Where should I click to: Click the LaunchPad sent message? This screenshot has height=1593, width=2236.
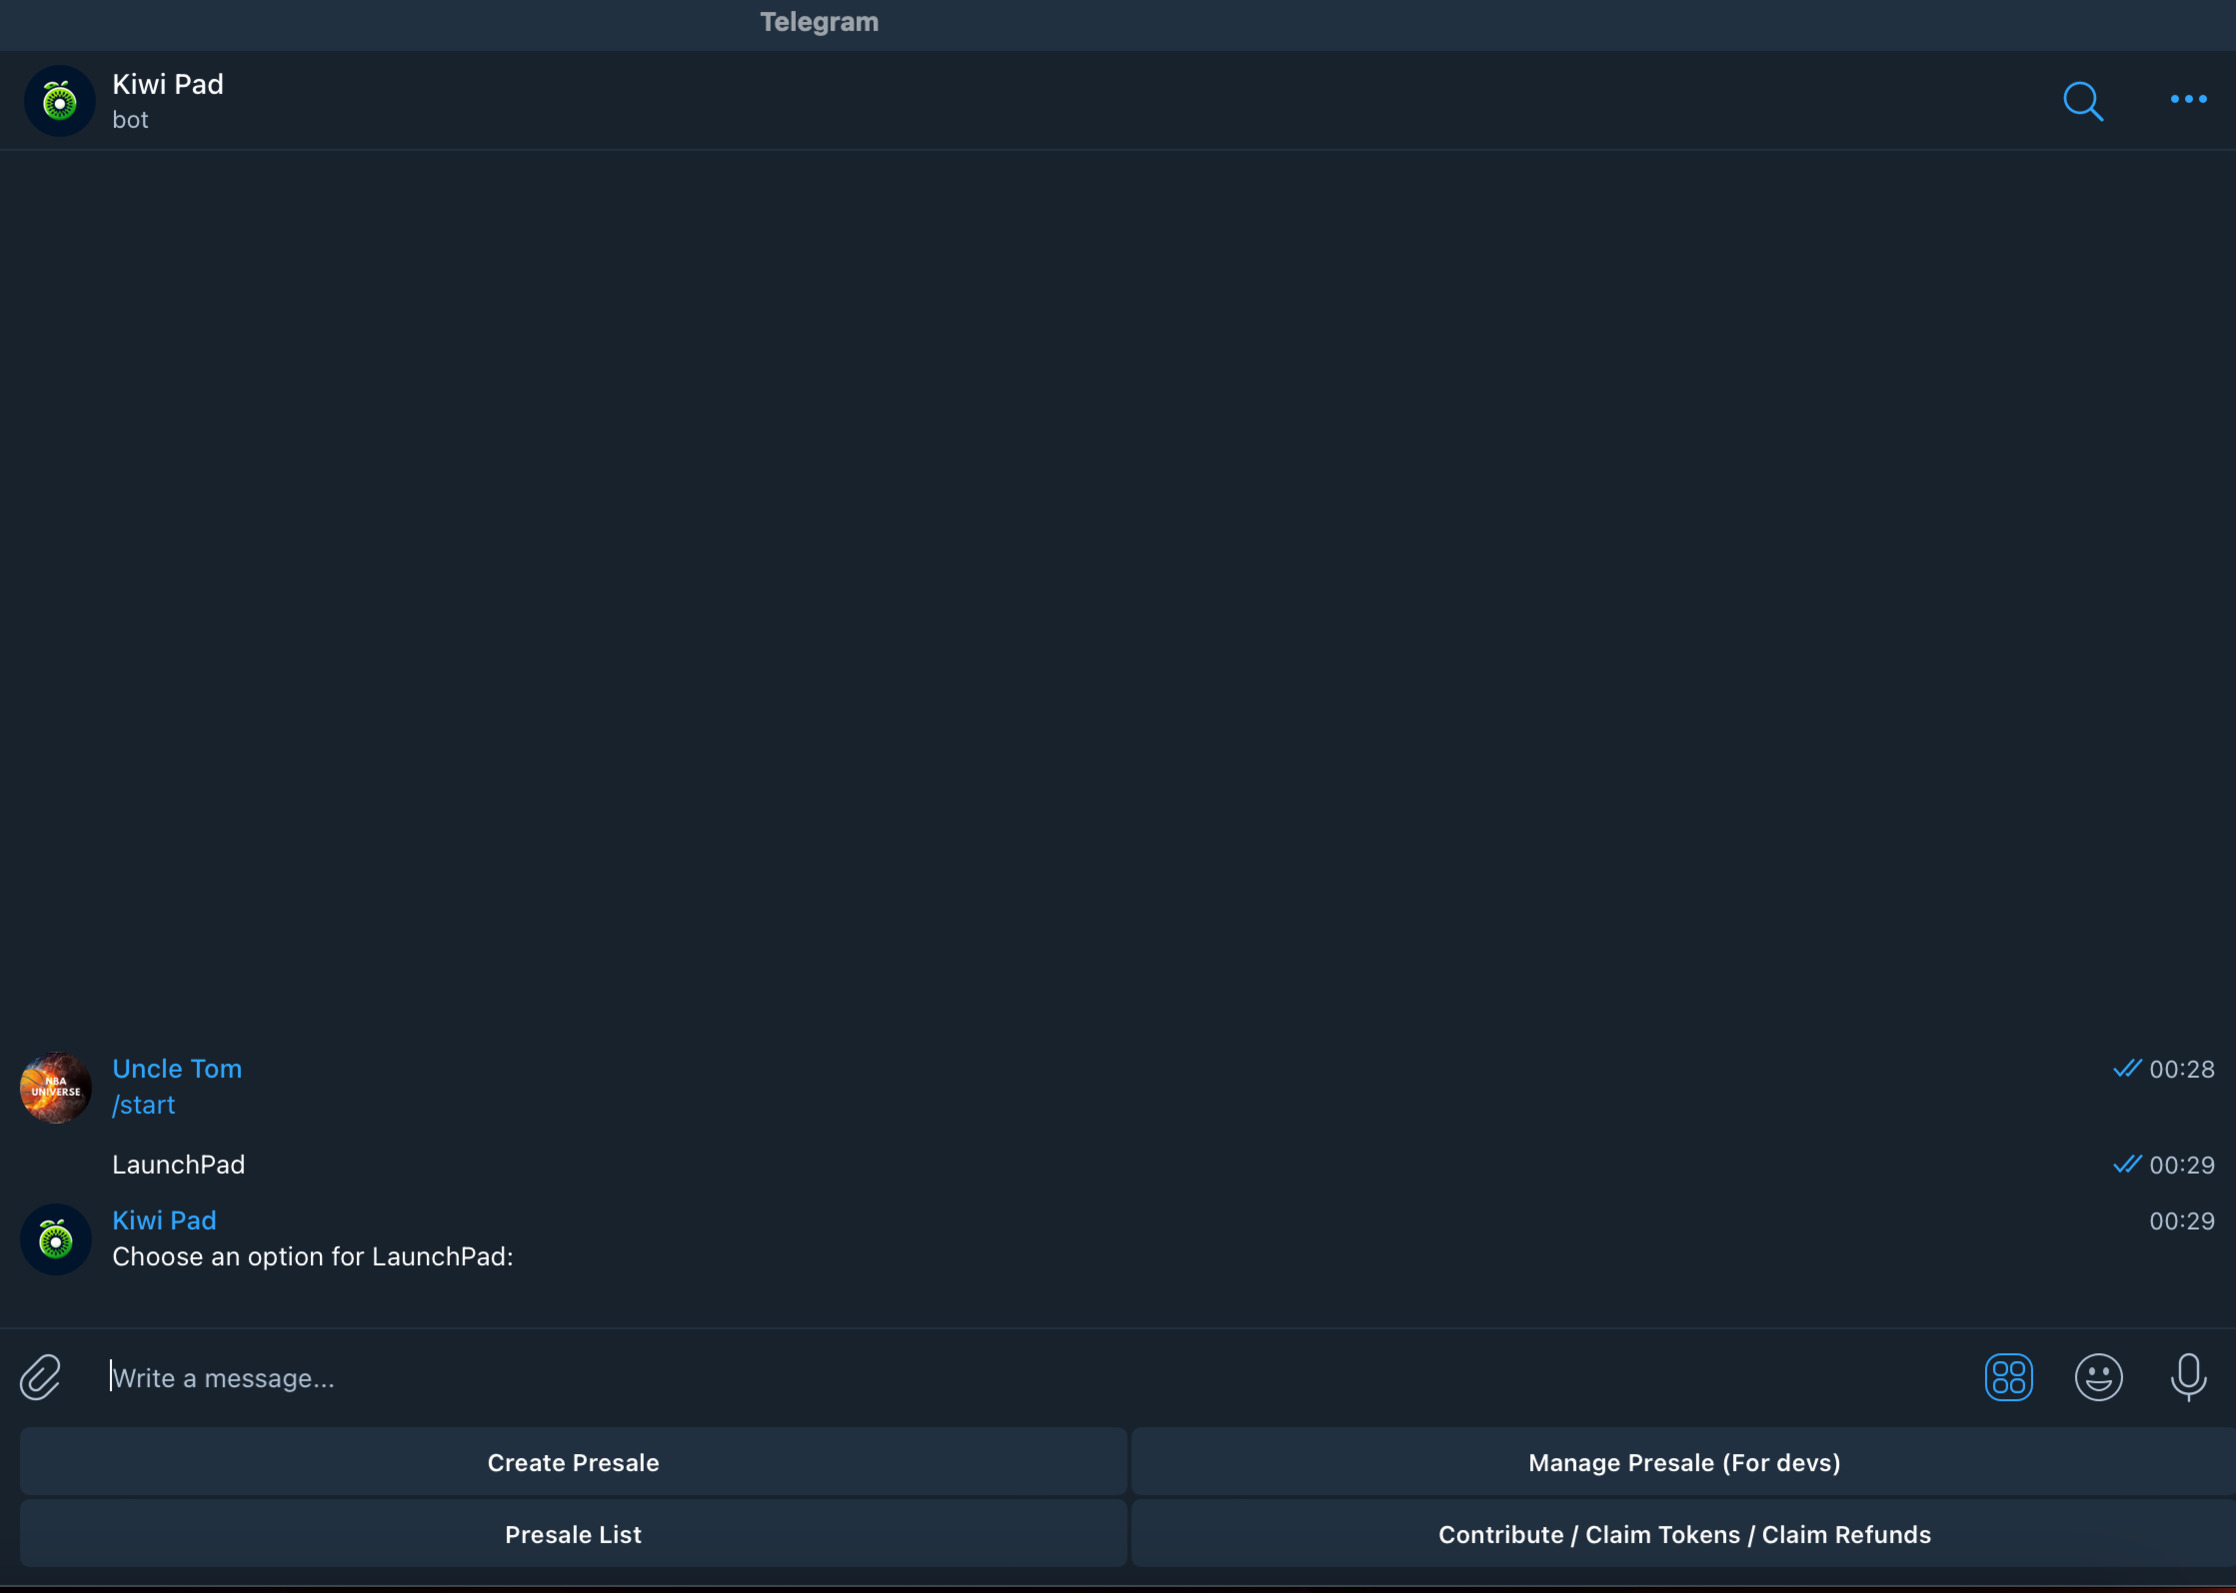click(179, 1165)
